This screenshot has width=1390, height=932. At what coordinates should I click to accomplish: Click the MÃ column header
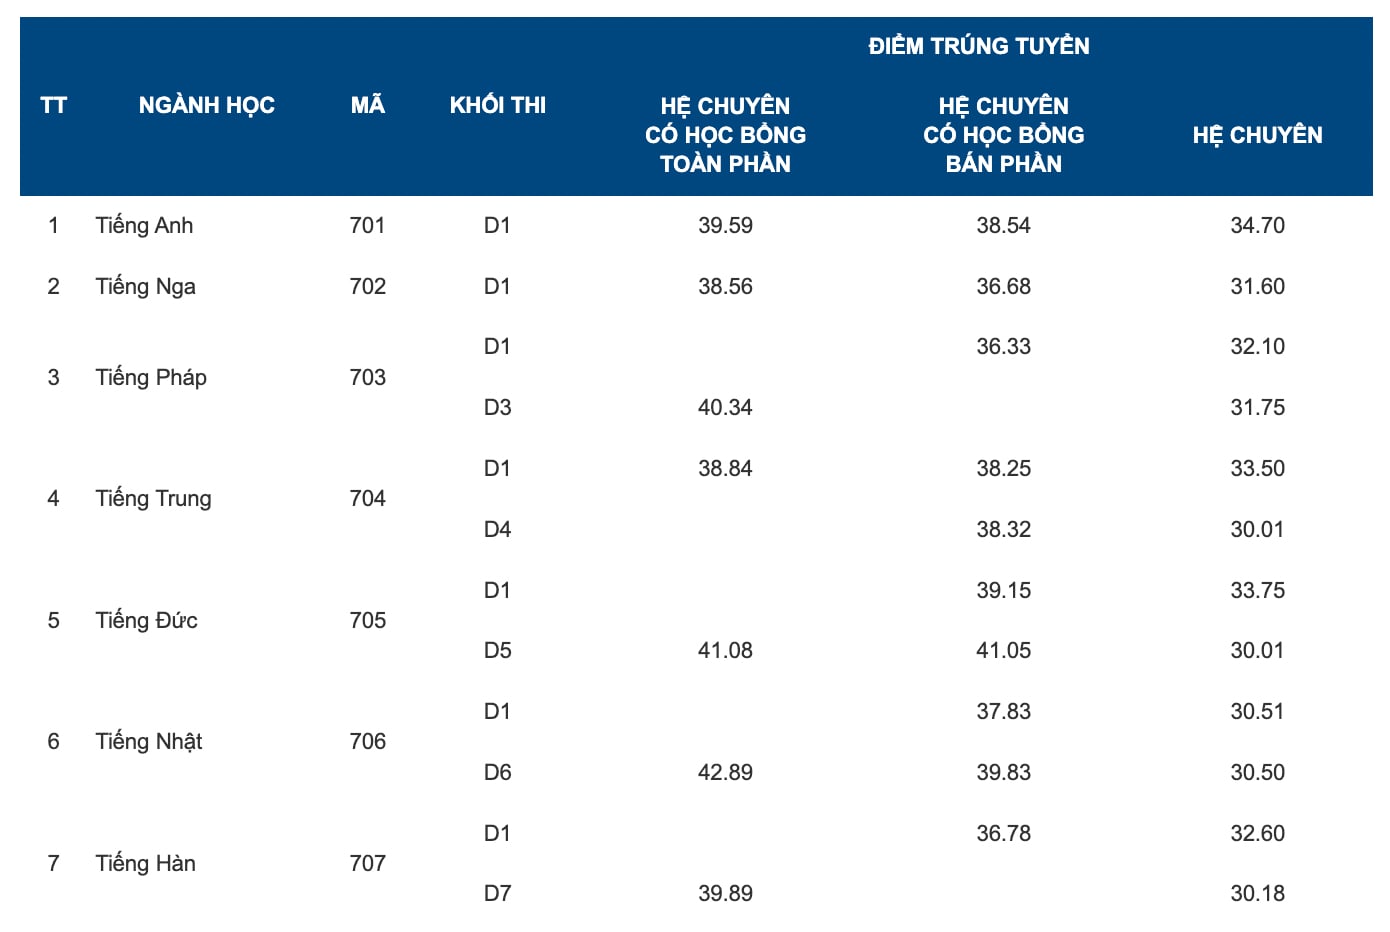[x=367, y=105]
